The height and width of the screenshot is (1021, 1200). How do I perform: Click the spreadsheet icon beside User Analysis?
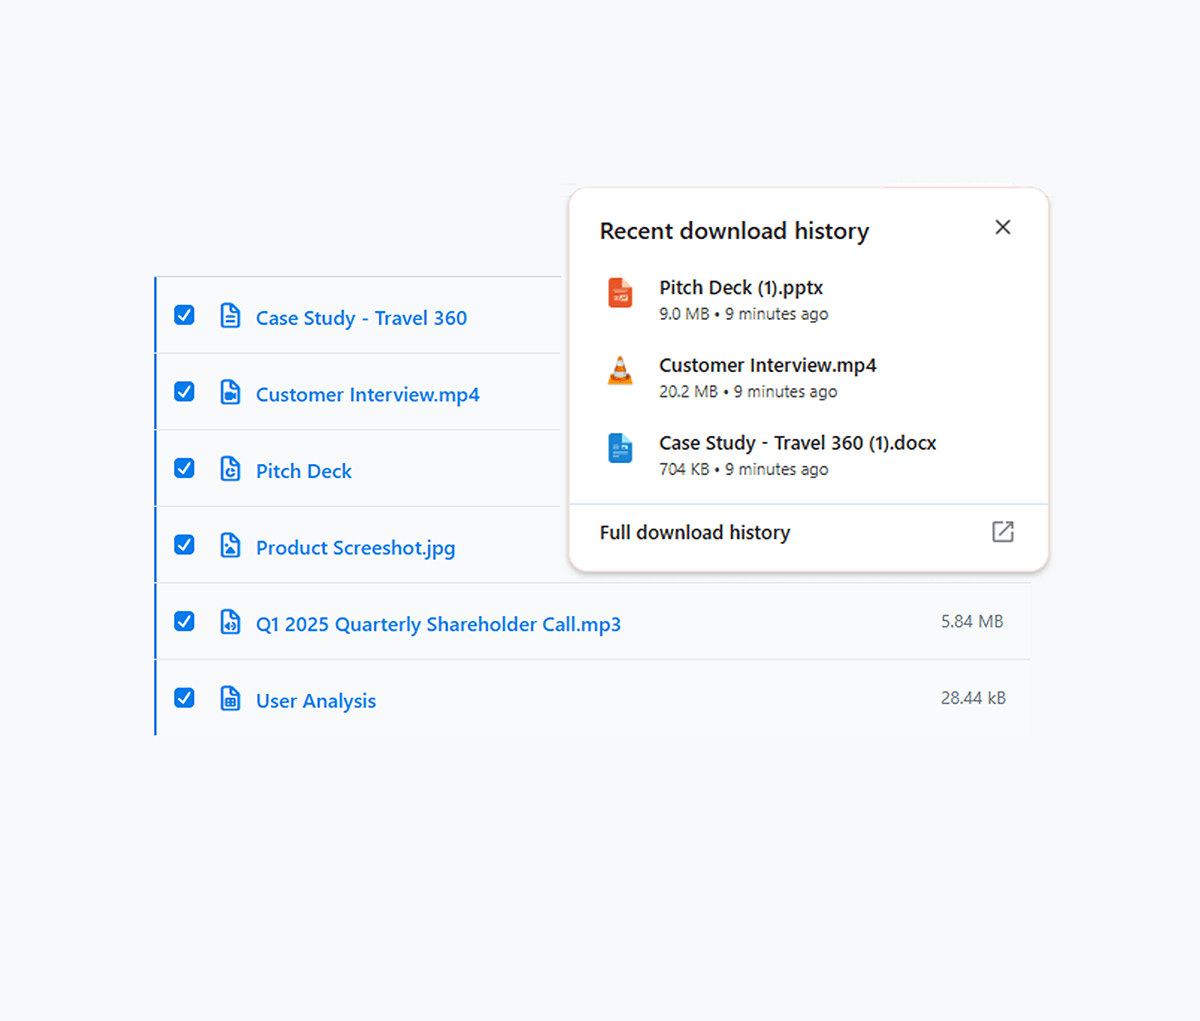point(230,698)
